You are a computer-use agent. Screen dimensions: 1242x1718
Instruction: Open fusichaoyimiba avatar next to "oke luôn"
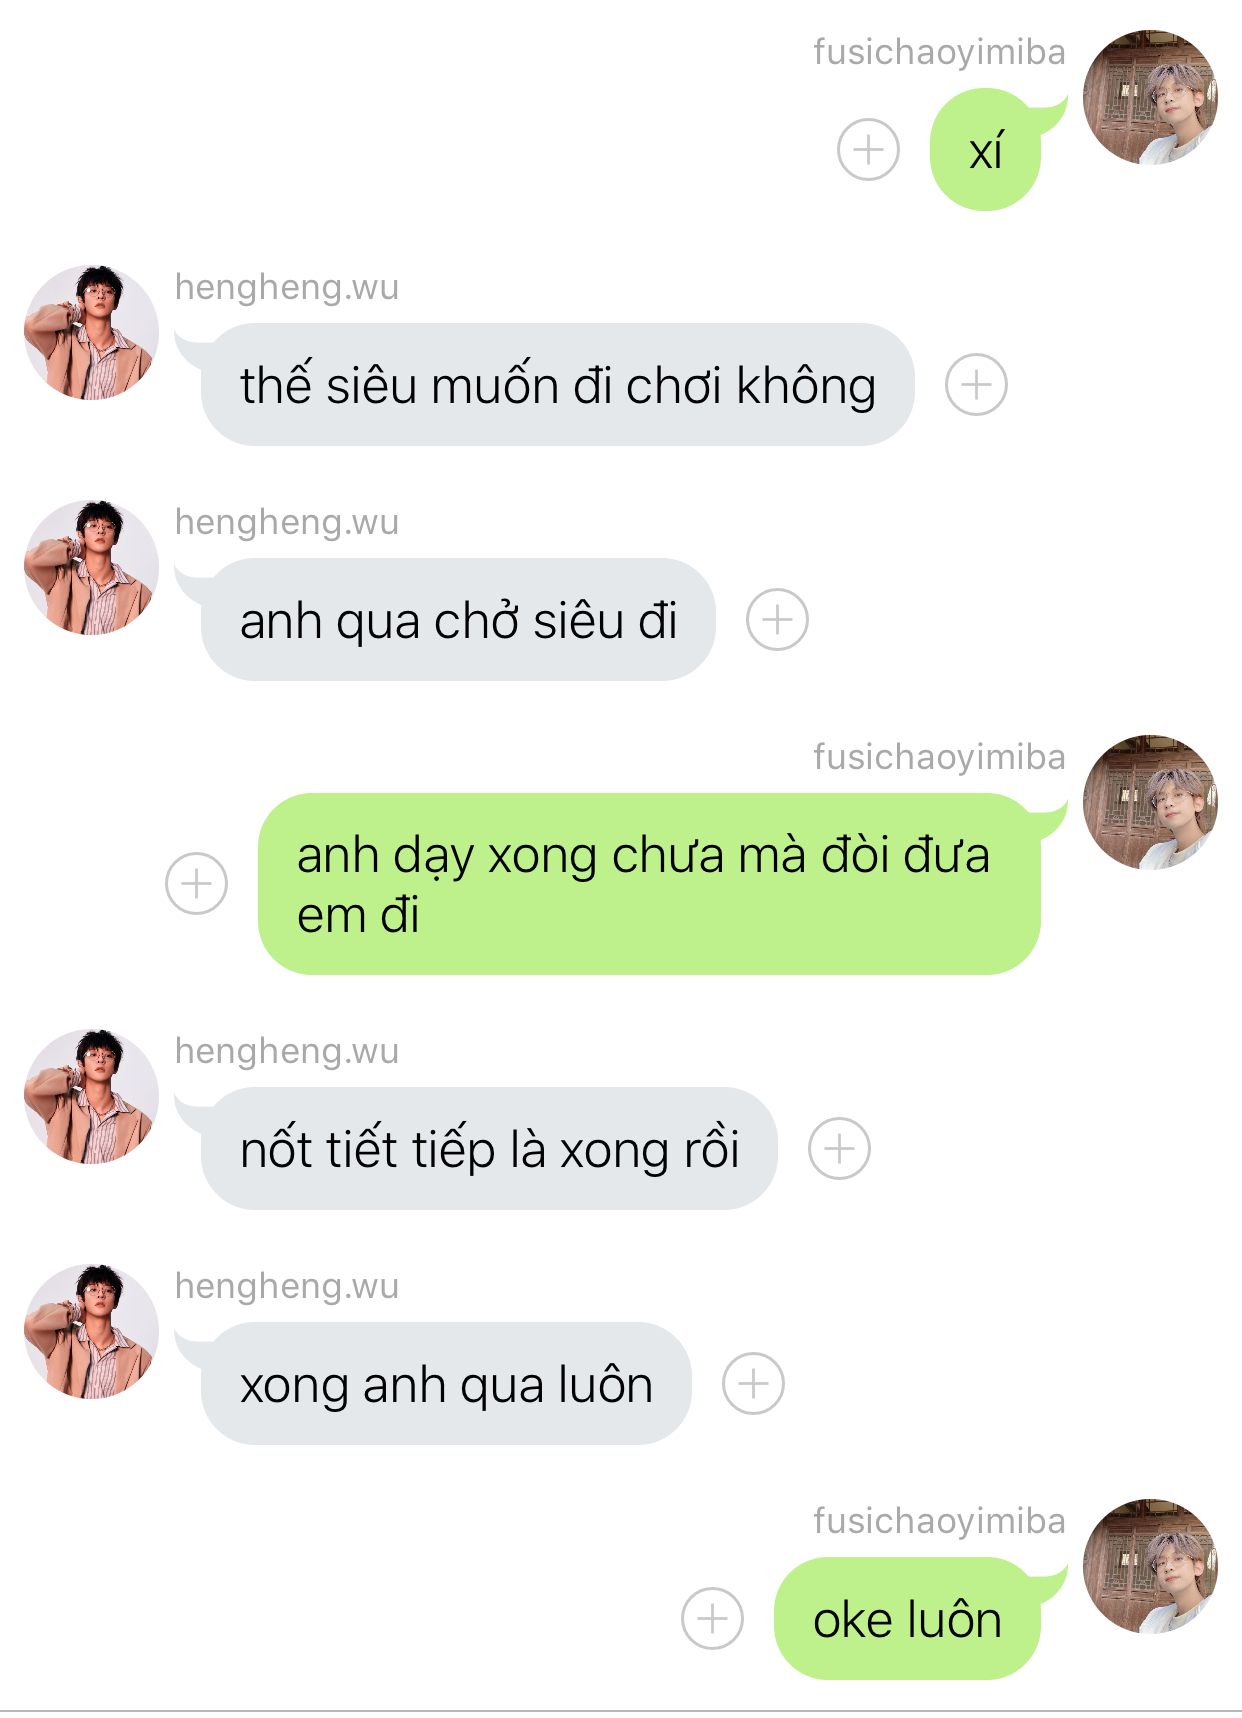coord(1151,1566)
